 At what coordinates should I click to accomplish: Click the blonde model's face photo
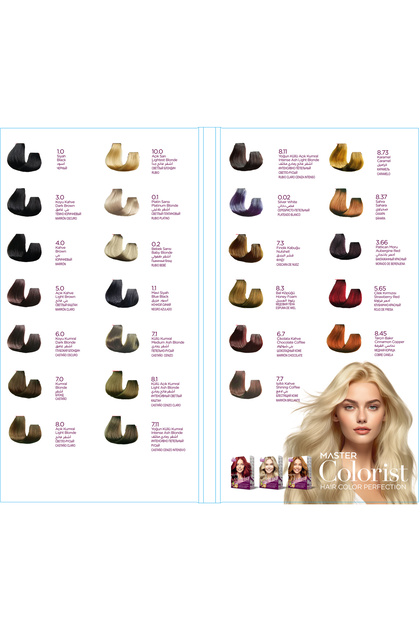(x=363, y=414)
